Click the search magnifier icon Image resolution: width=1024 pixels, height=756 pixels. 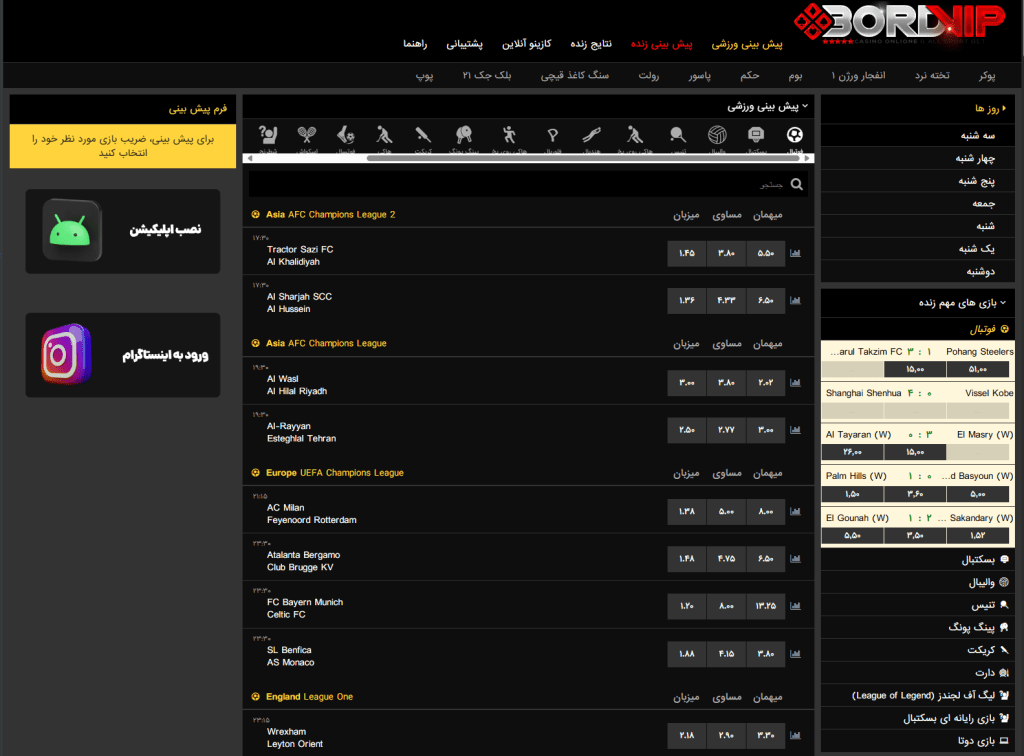point(797,185)
